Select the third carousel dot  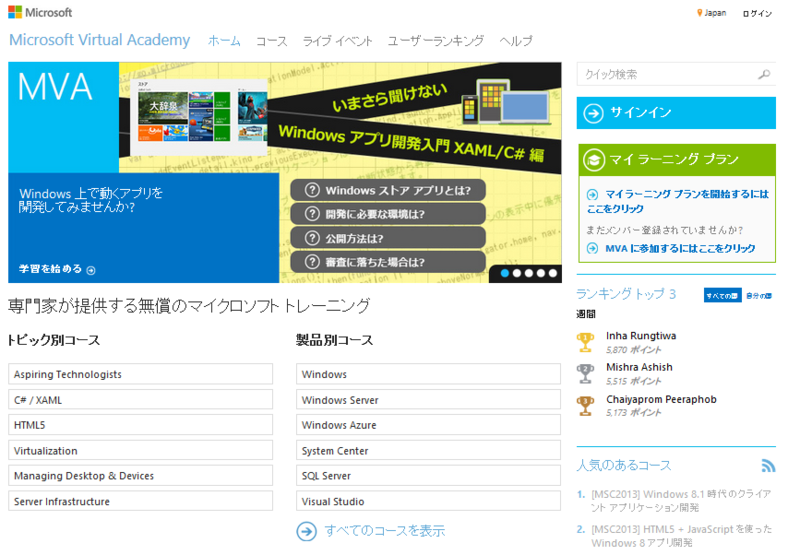click(x=529, y=273)
